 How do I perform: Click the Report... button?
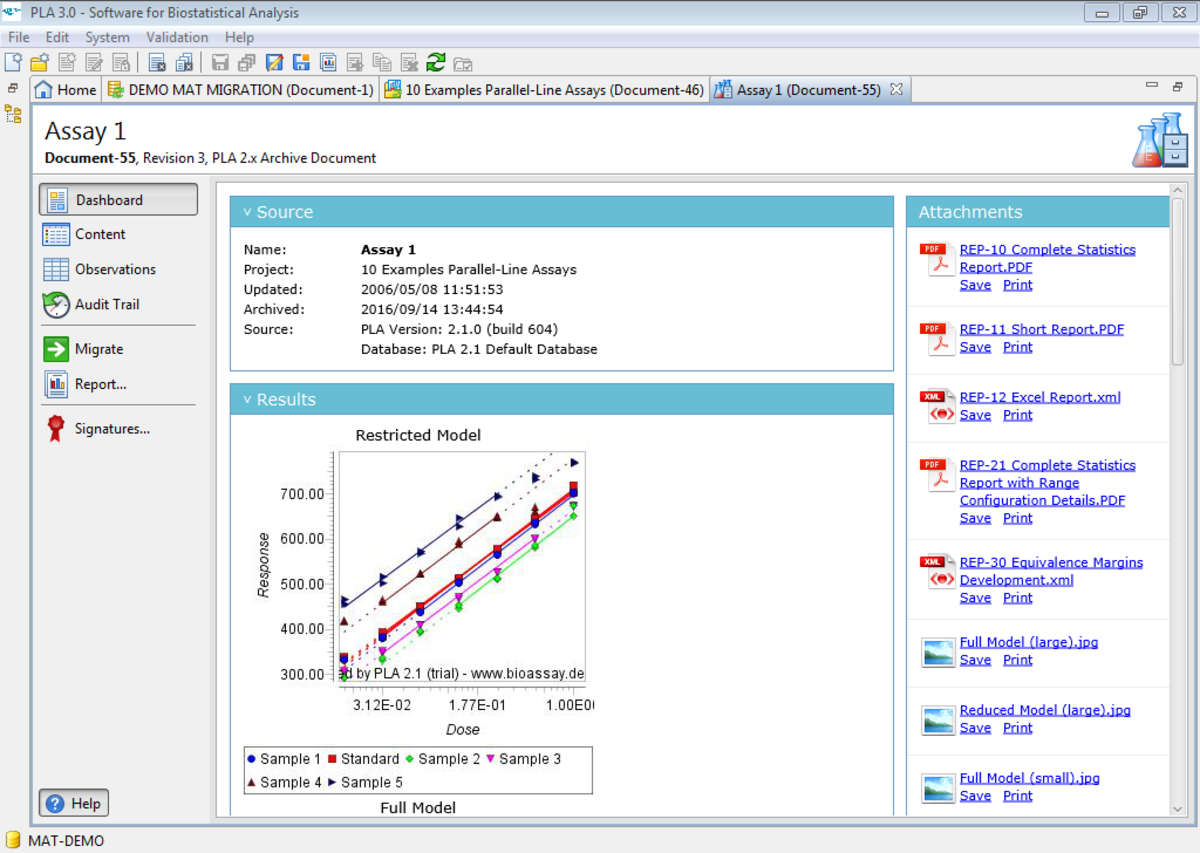coord(118,384)
